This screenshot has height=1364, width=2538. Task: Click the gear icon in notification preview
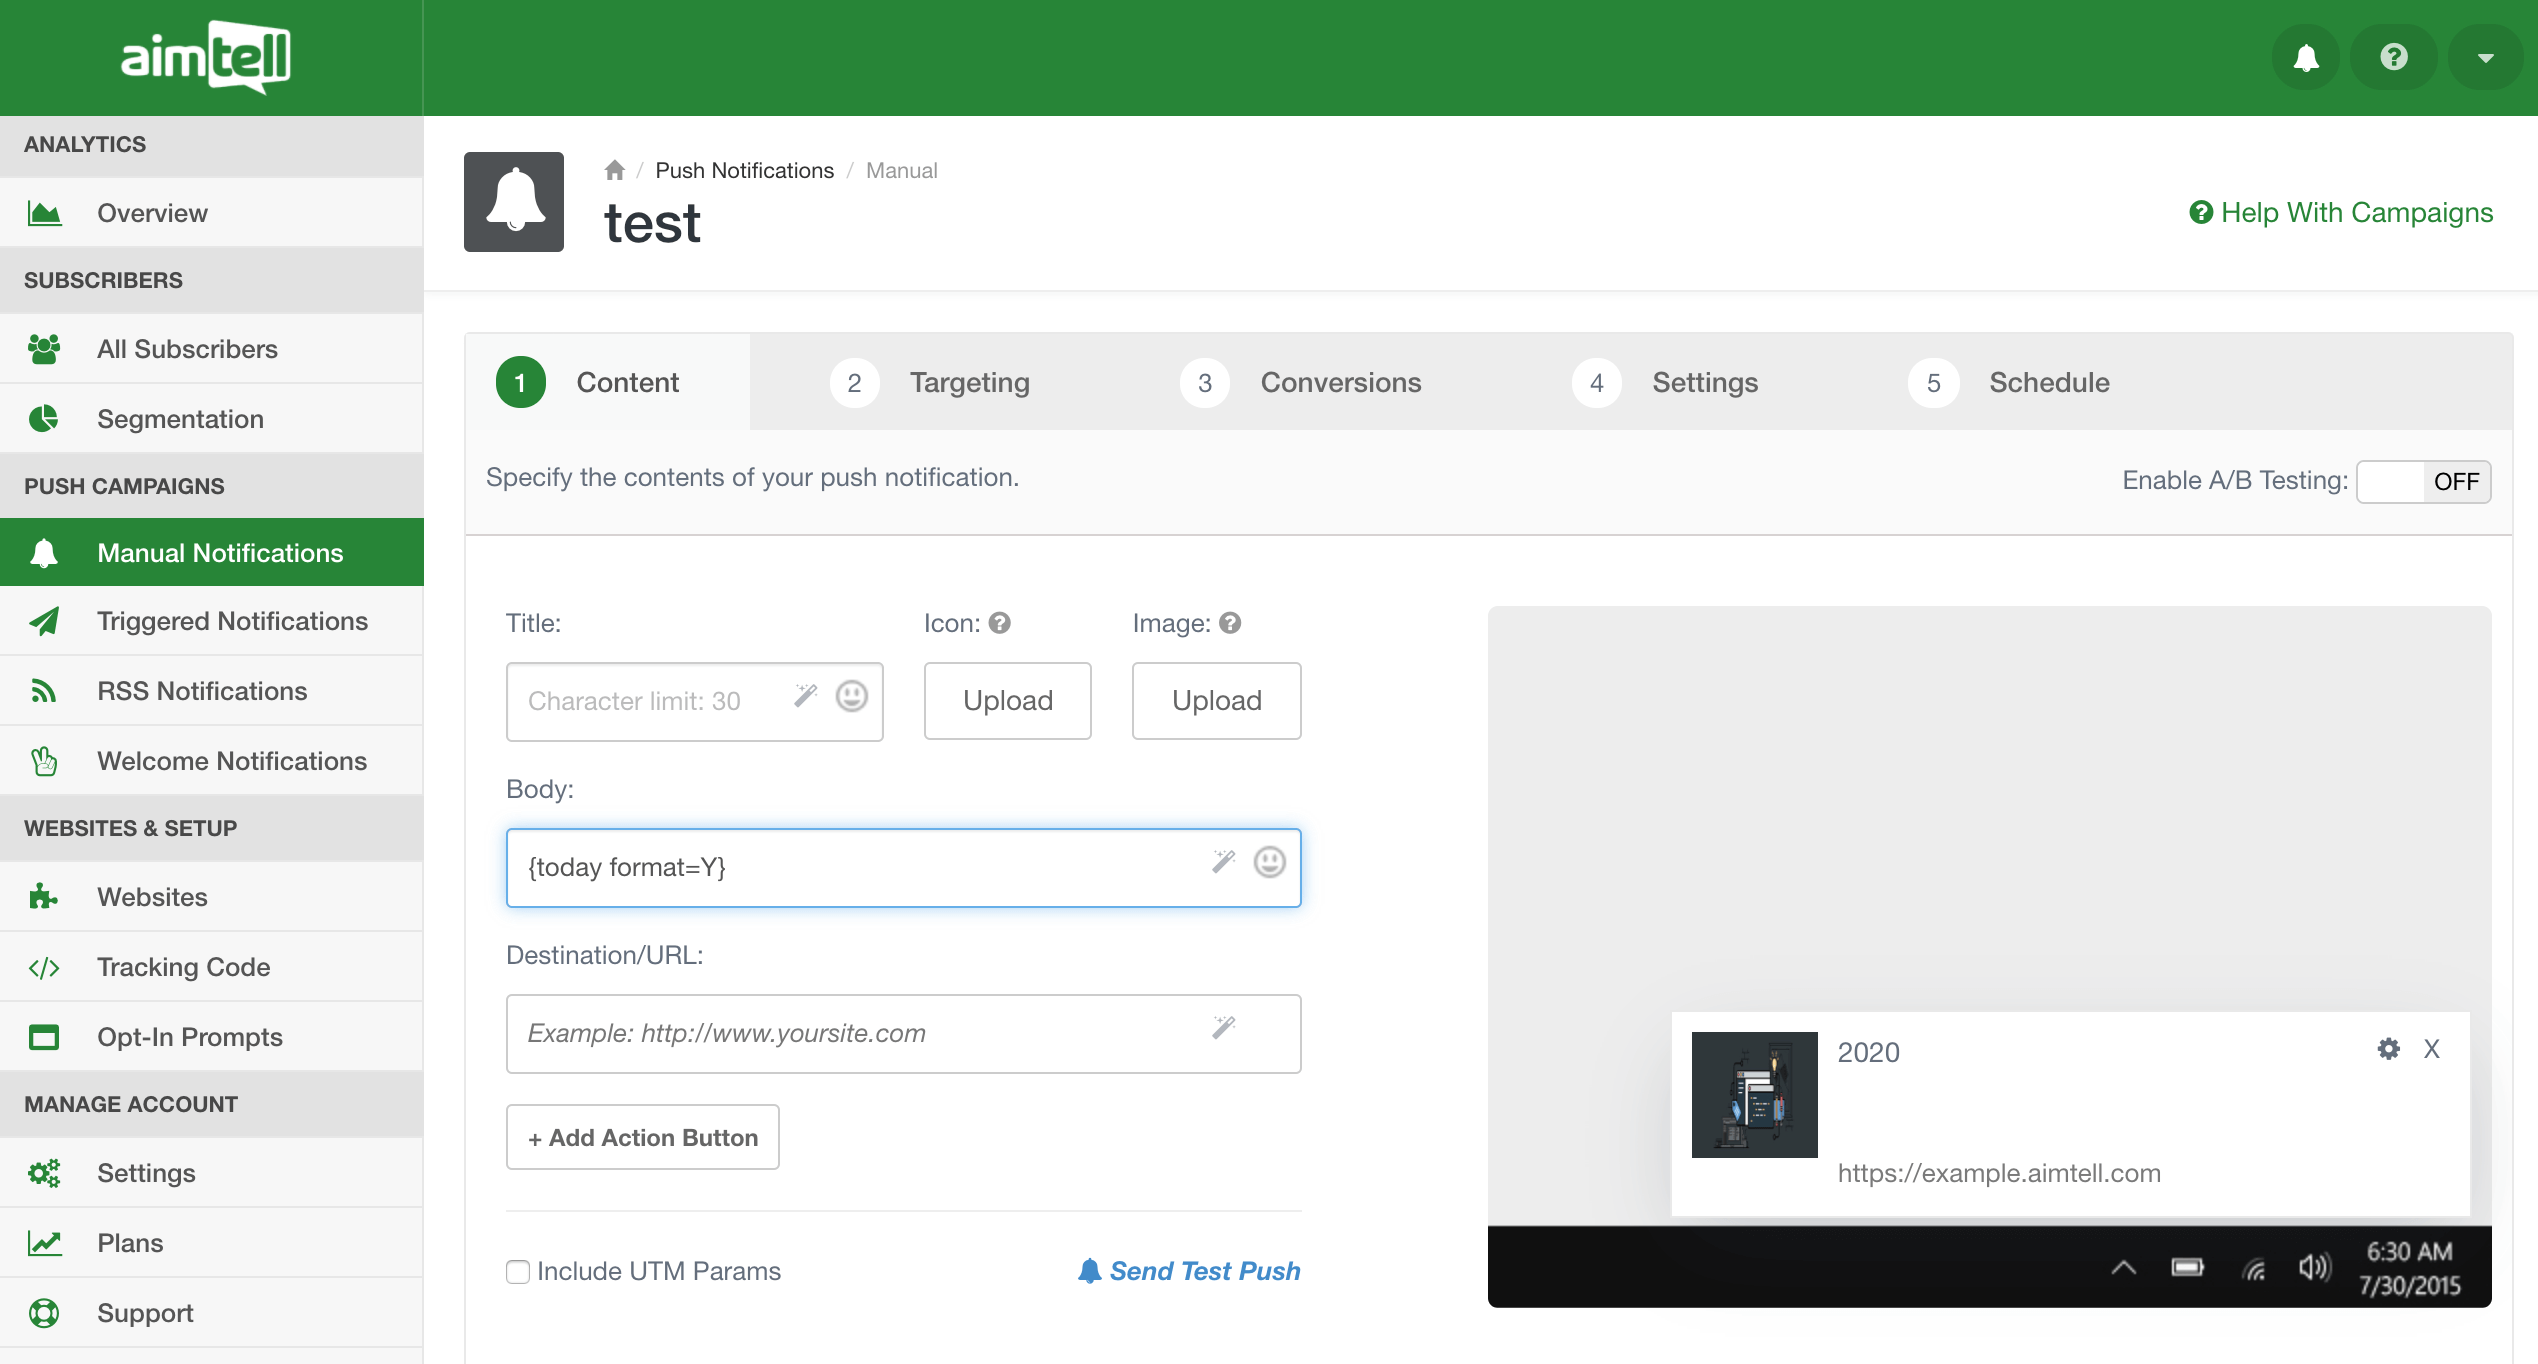tap(2388, 1048)
